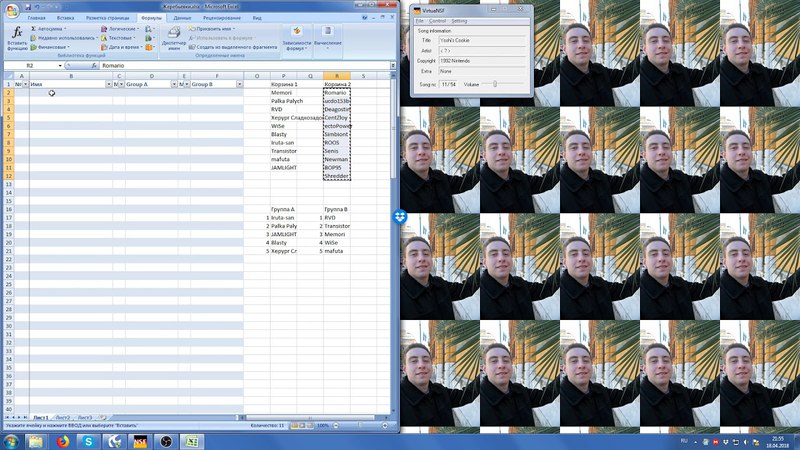Open the Name Manager (Диспетчер имен)
The image size is (800, 450).
174,38
